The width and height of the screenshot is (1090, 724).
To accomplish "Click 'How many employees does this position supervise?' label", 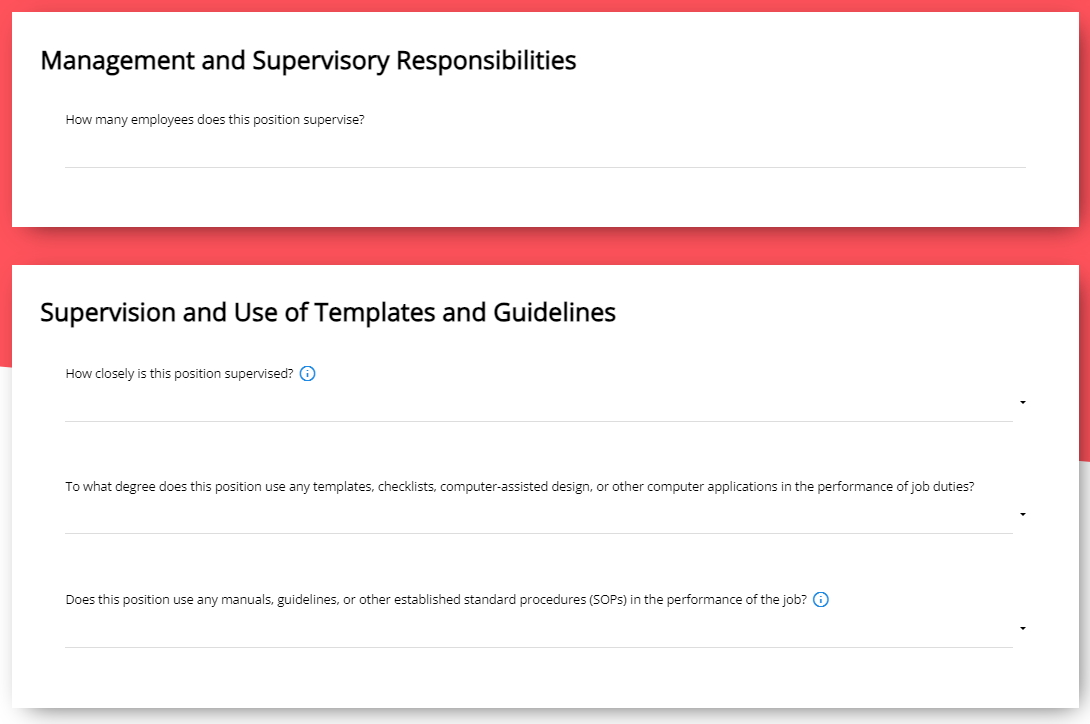I will click(215, 120).
